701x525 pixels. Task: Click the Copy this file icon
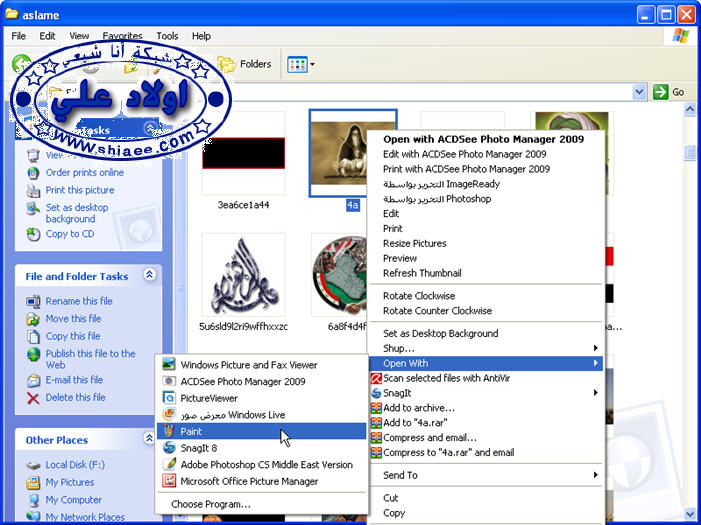coord(33,336)
